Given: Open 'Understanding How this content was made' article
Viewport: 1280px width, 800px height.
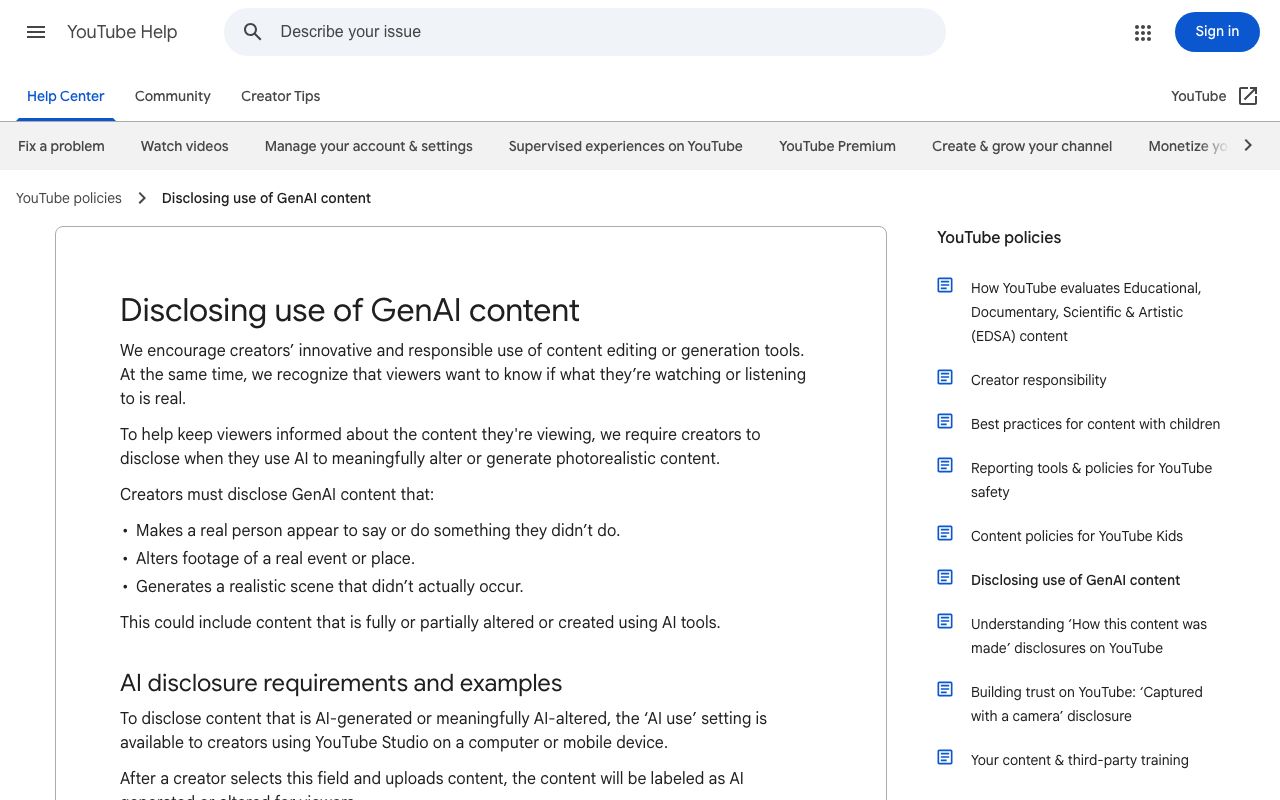Looking at the screenshot, I should 1089,636.
